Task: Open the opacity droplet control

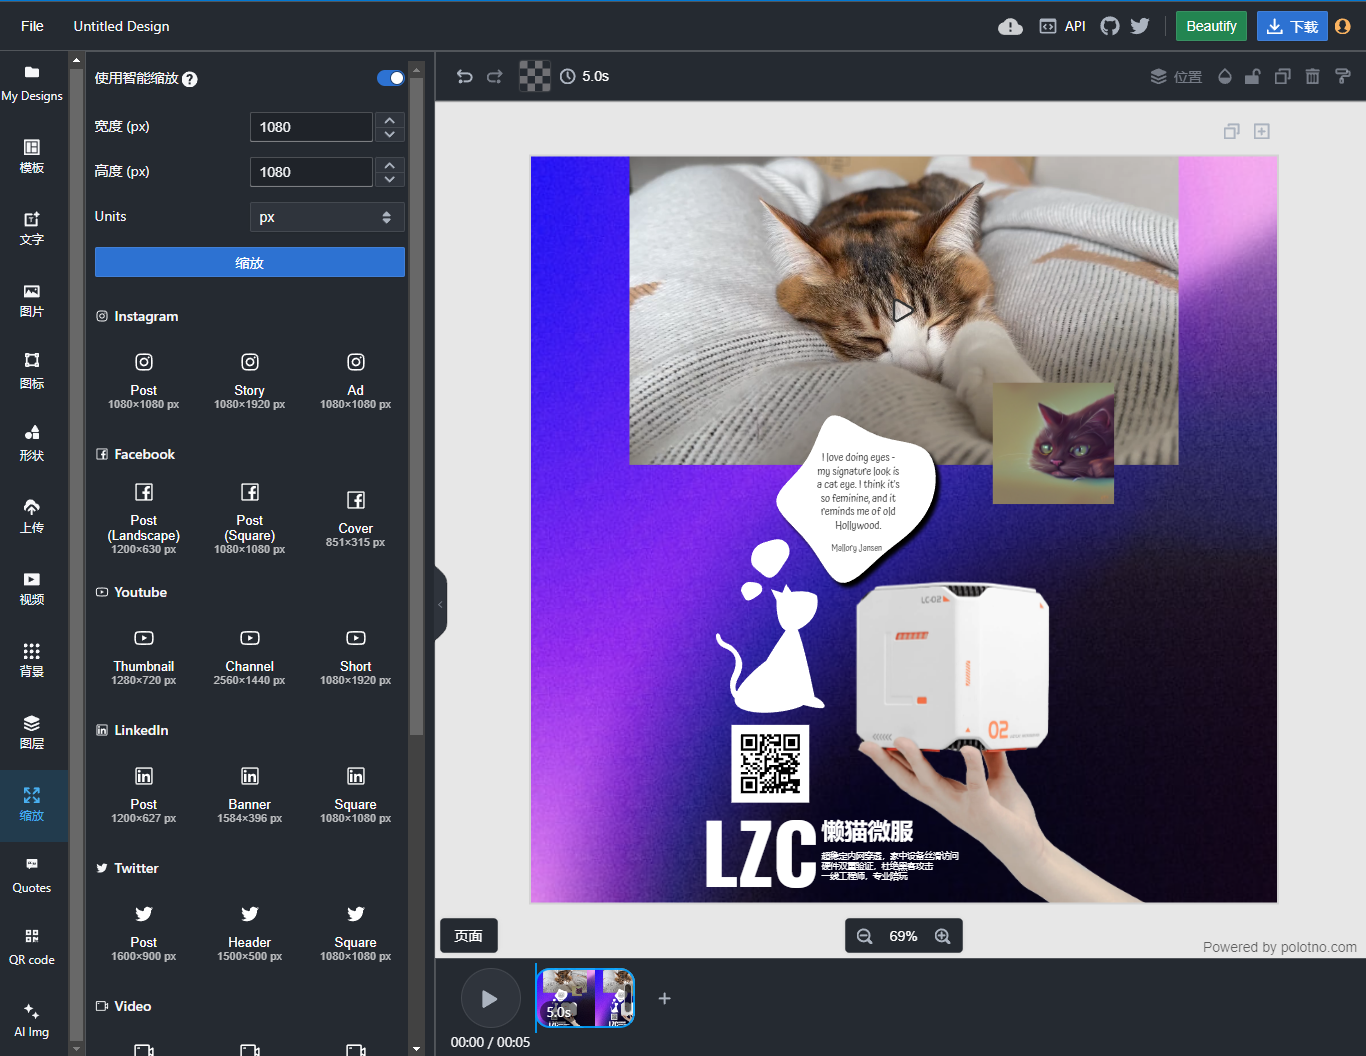Action: 1225,76
